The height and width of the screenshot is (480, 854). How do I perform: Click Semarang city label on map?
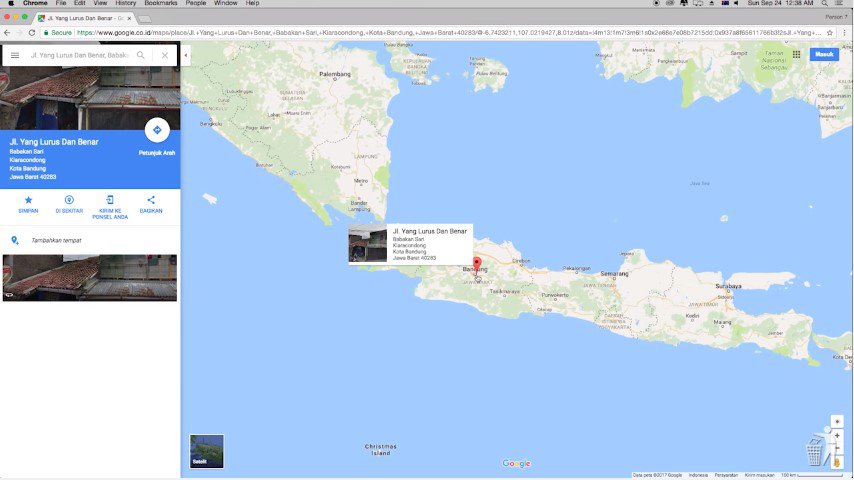[614, 274]
